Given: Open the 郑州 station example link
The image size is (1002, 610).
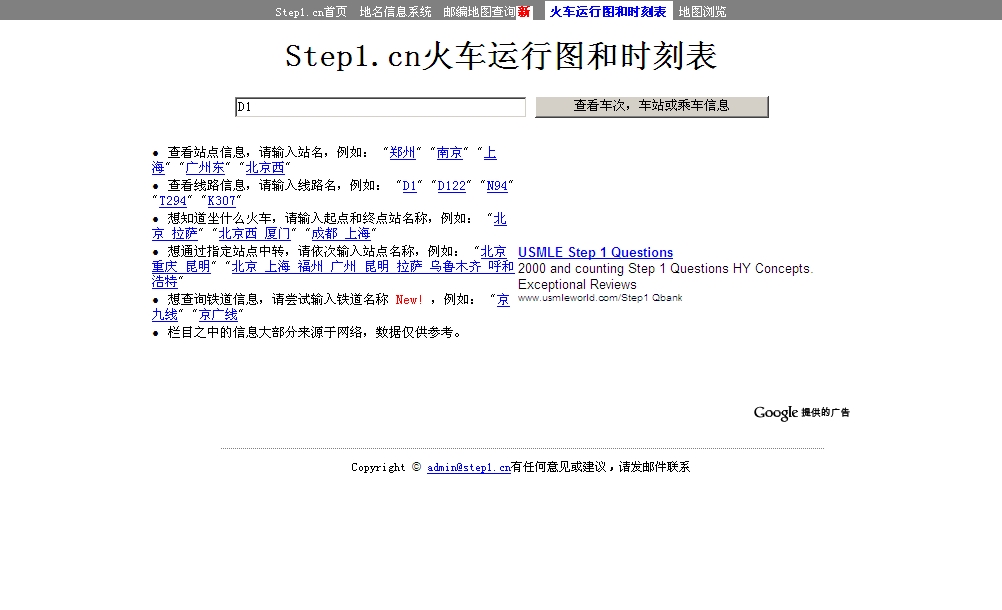Looking at the screenshot, I should (x=402, y=153).
